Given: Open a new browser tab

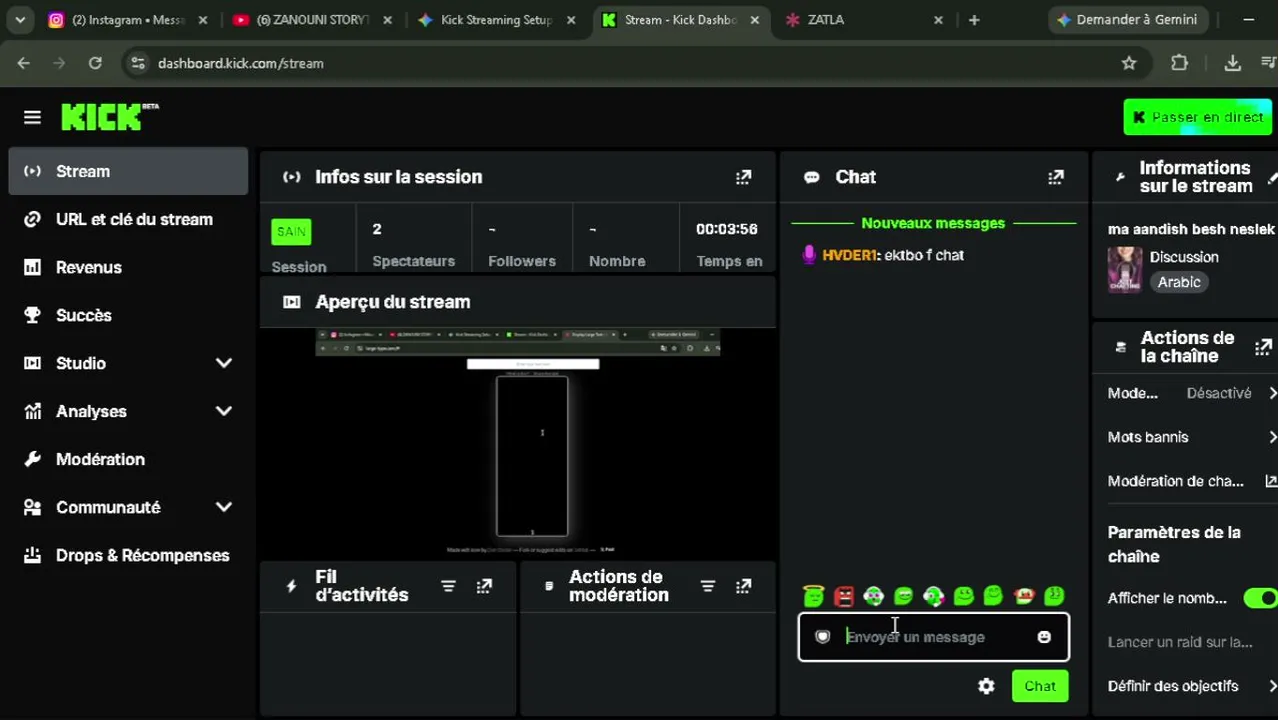Looking at the screenshot, I should (974, 20).
